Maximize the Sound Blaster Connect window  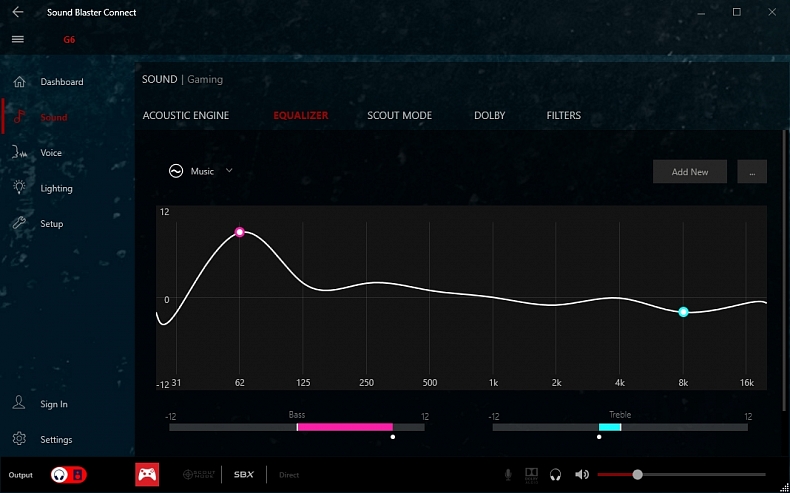tap(737, 12)
